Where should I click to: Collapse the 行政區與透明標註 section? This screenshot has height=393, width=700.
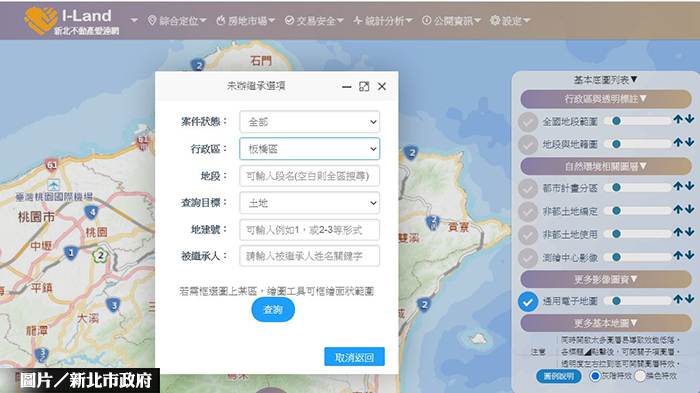coord(606,99)
